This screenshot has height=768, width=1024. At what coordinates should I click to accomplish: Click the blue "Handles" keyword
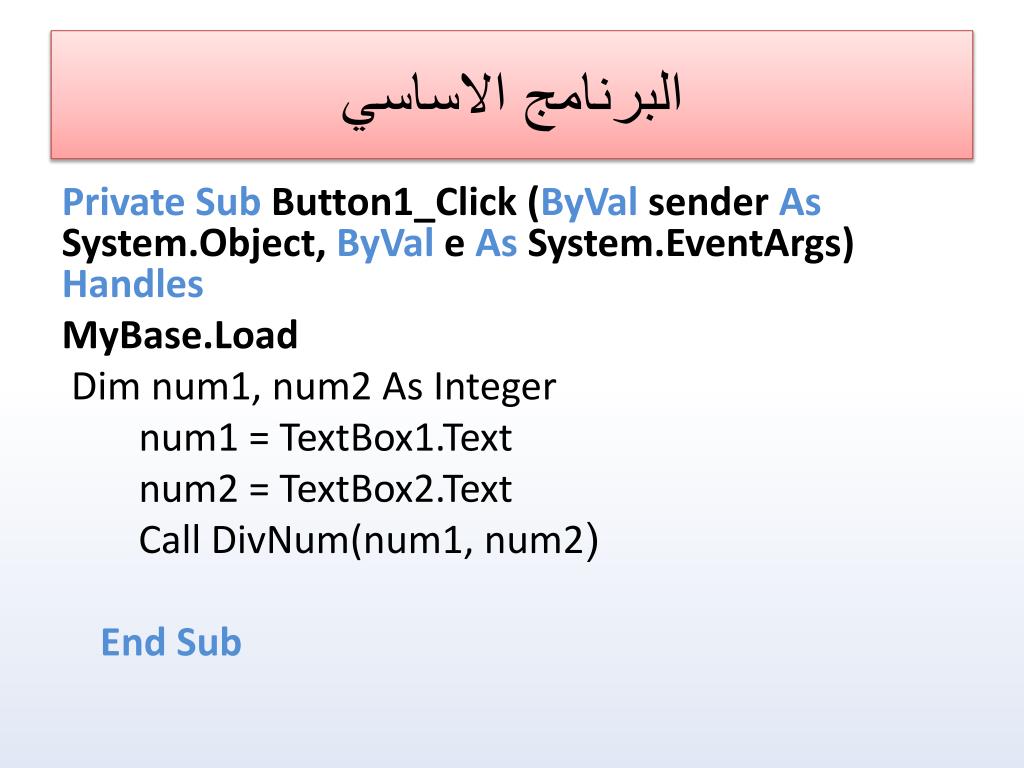point(132,285)
